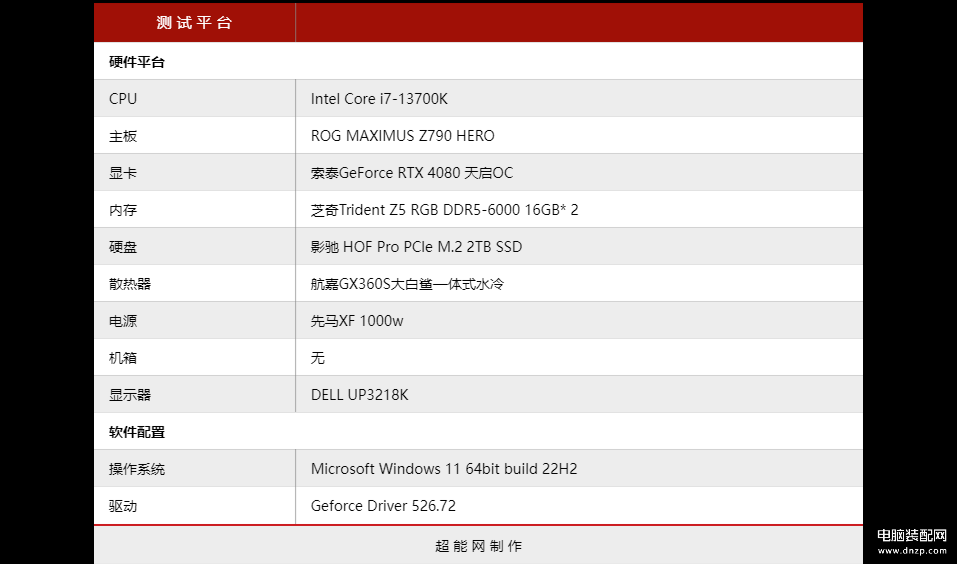Click the 测试平台 header cell
Image resolution: width=957 pixels, height=564 pixels.
[195, 23]
